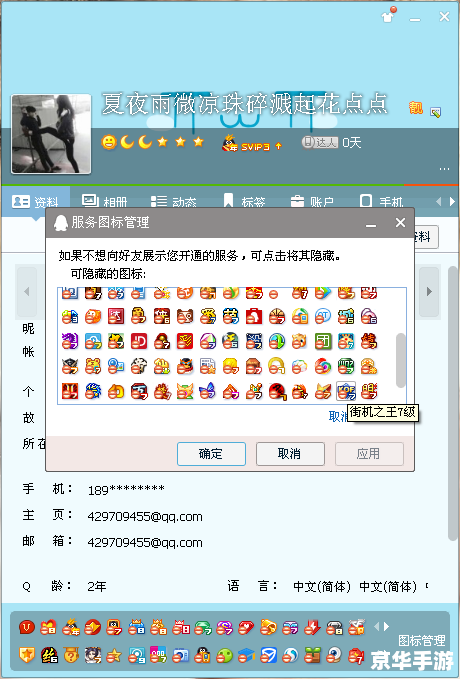Switch to the 资料 tab
Image resolution: width=460 pixels, height=679 pixels.
[x=36, y=202]
